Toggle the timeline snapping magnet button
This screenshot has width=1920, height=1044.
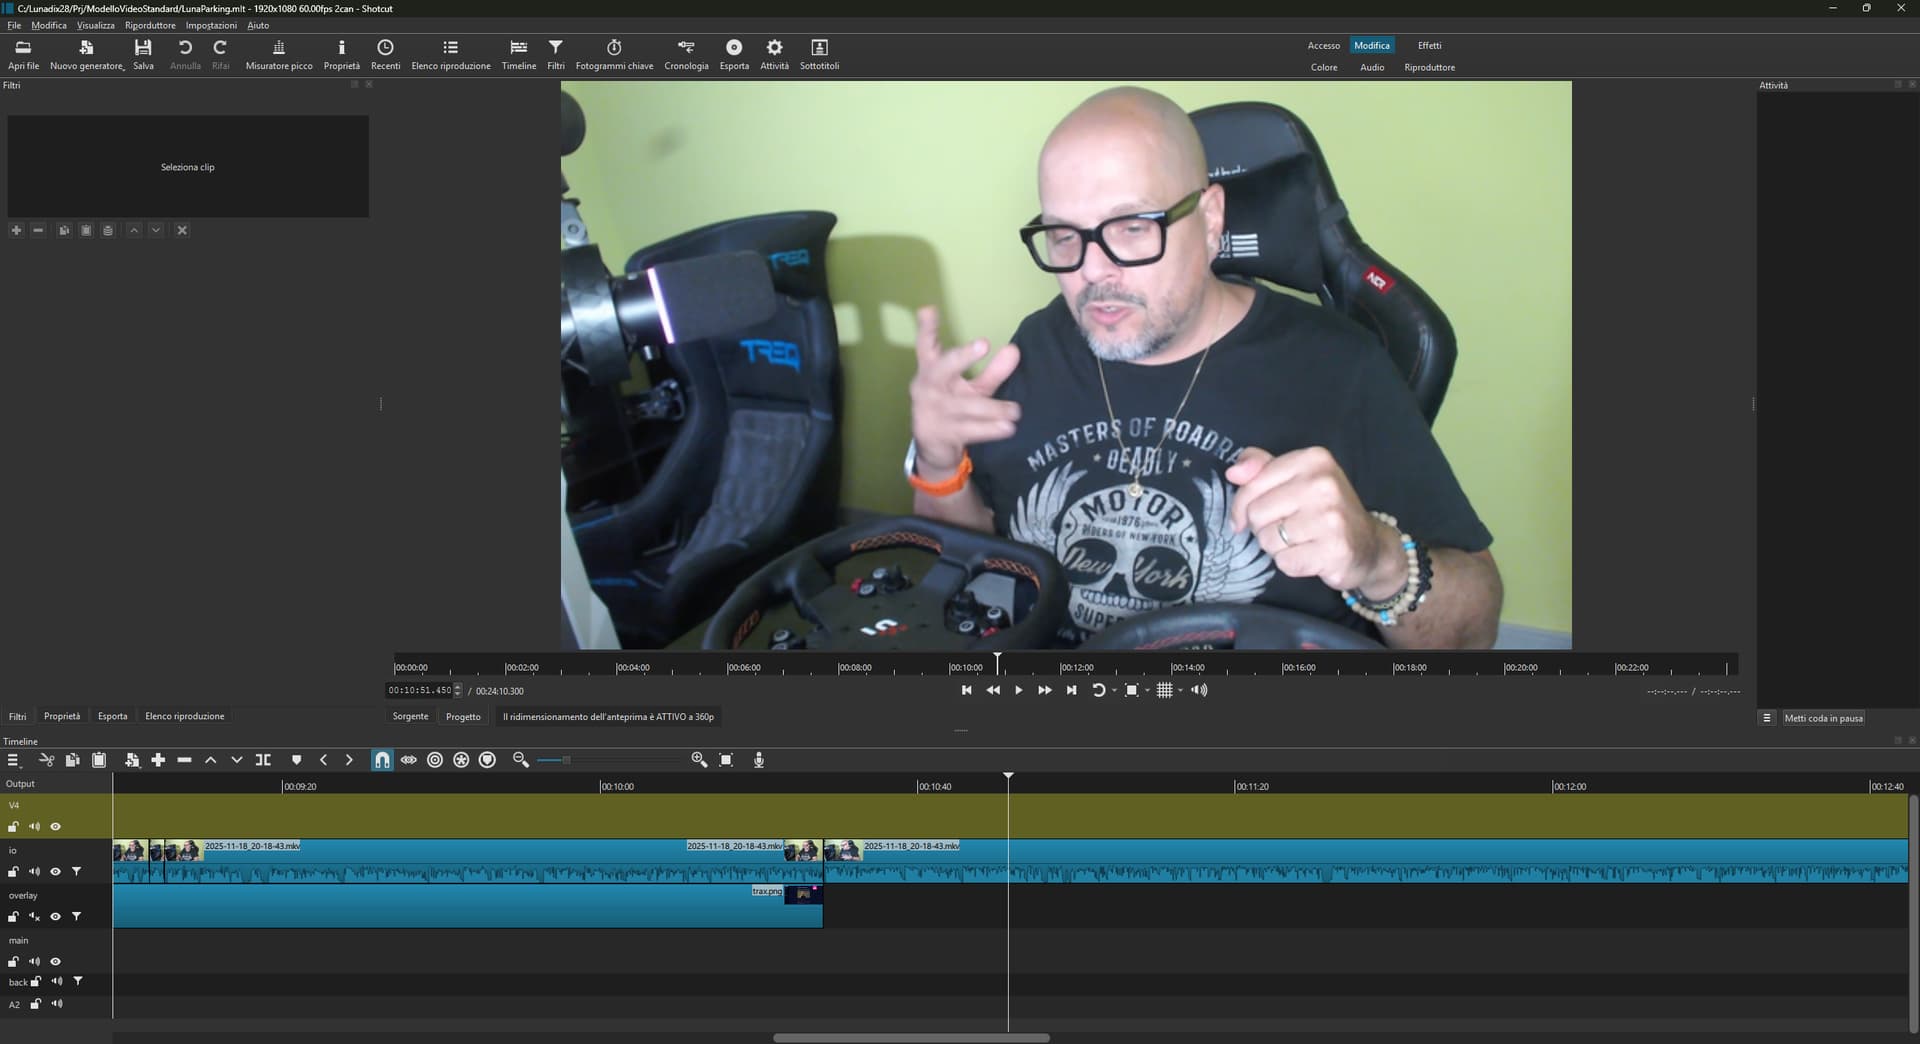point(382,760)
